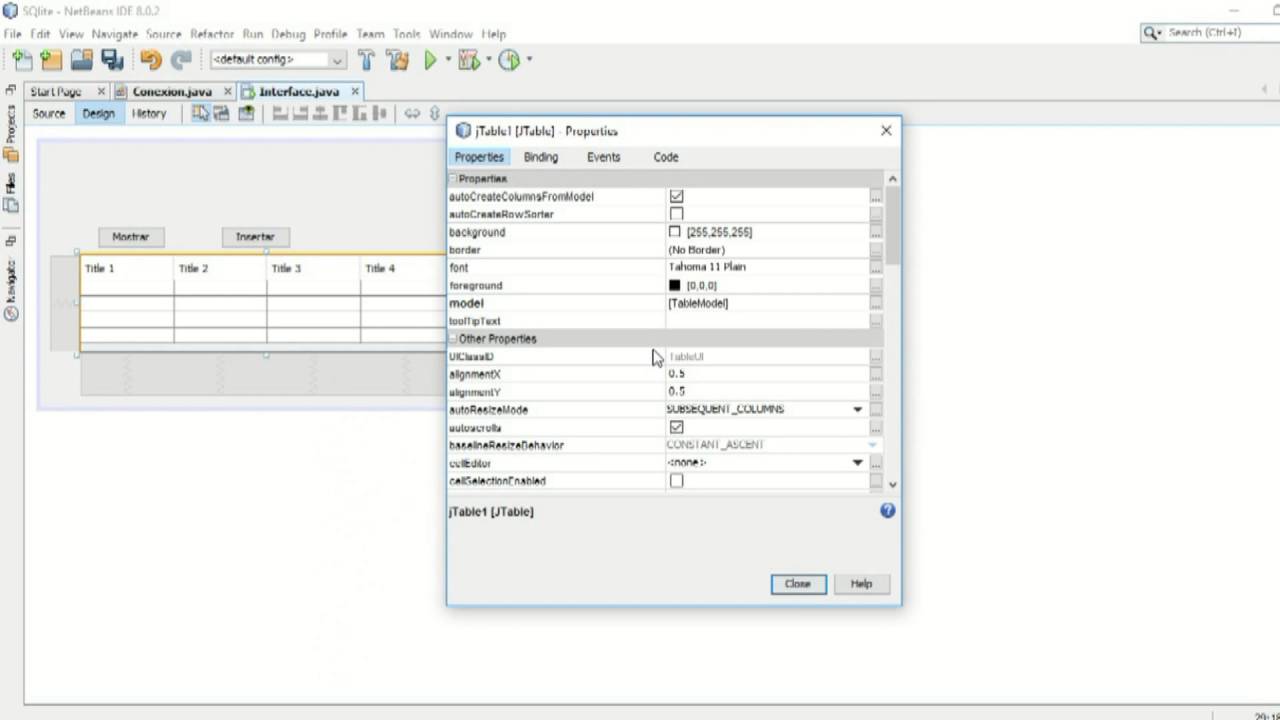
Task: Open Profile Project dropdown arrow
Action: pyautogui.click(x=529, y=60)
